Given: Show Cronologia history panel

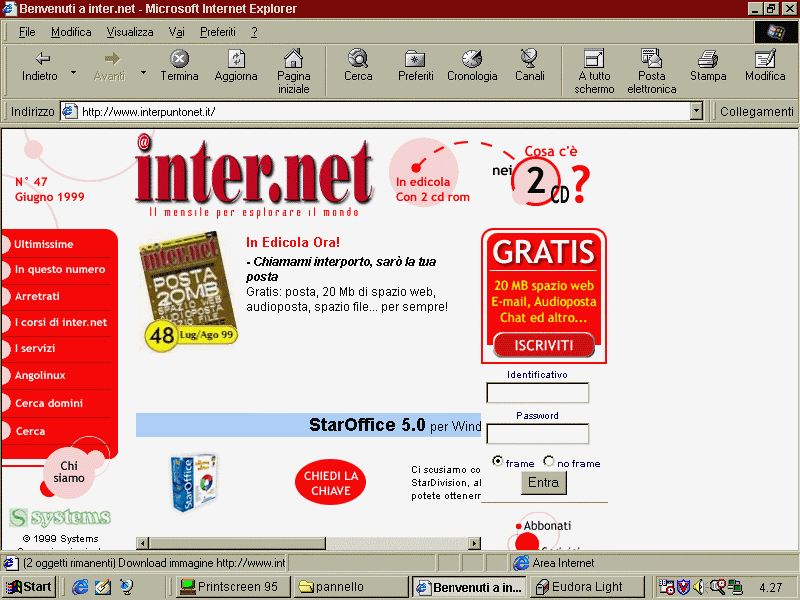Looking at the screenshot, I should click(x=472, y=66).
